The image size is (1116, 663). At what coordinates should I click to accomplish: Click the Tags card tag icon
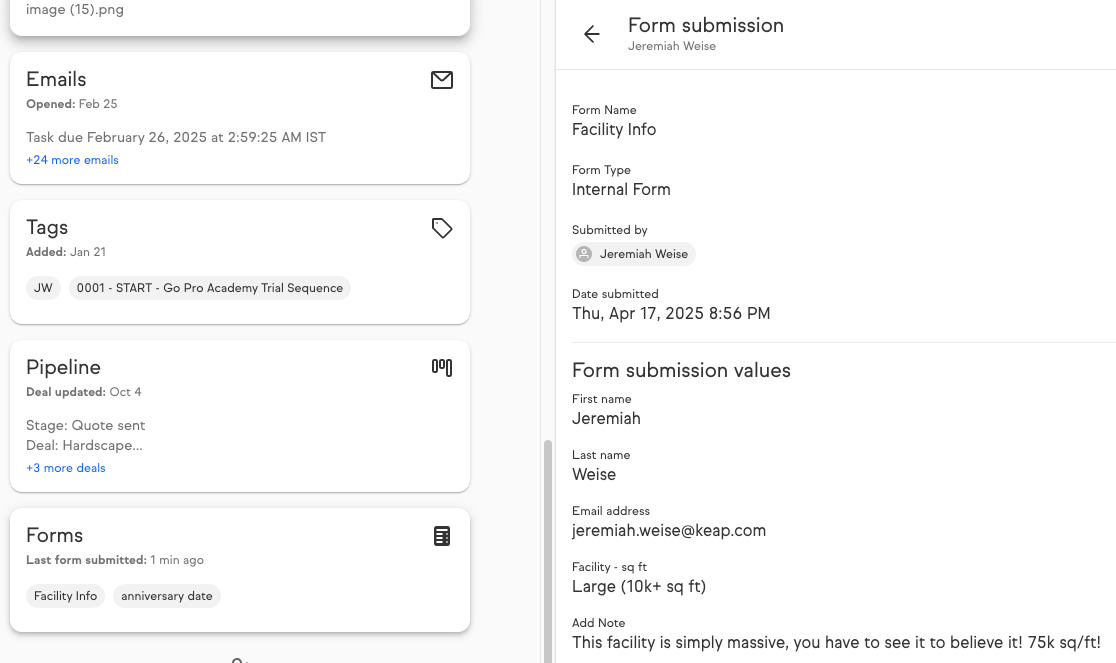pyautogui.click(x=442, y=228)
